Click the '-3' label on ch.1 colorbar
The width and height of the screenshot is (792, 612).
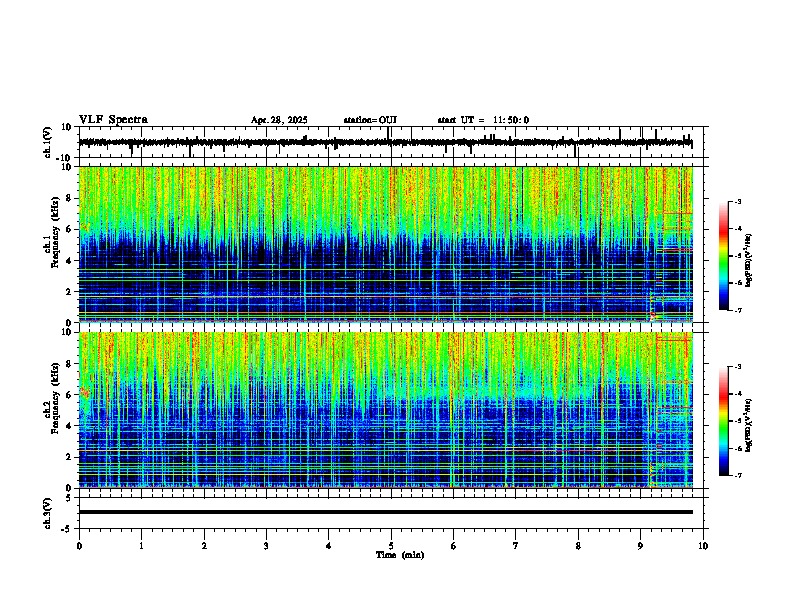[x=737, y=201]
